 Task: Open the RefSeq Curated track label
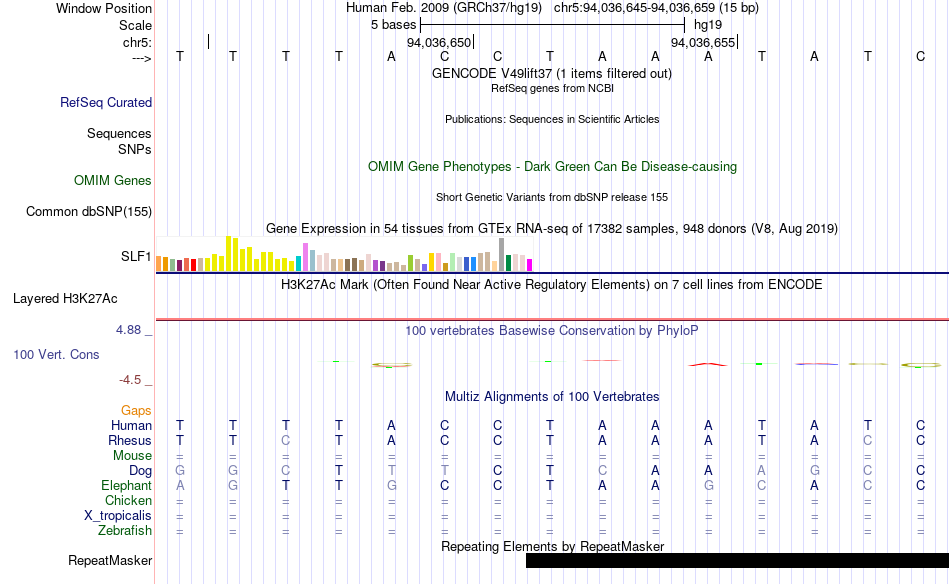[106, 102]
